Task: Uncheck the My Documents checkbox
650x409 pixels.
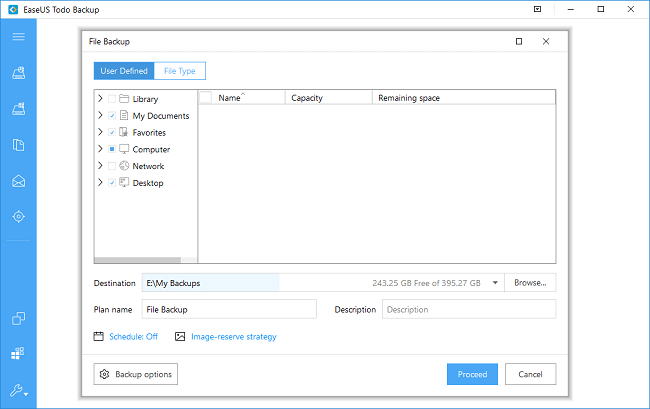Action: click(111, 116)
